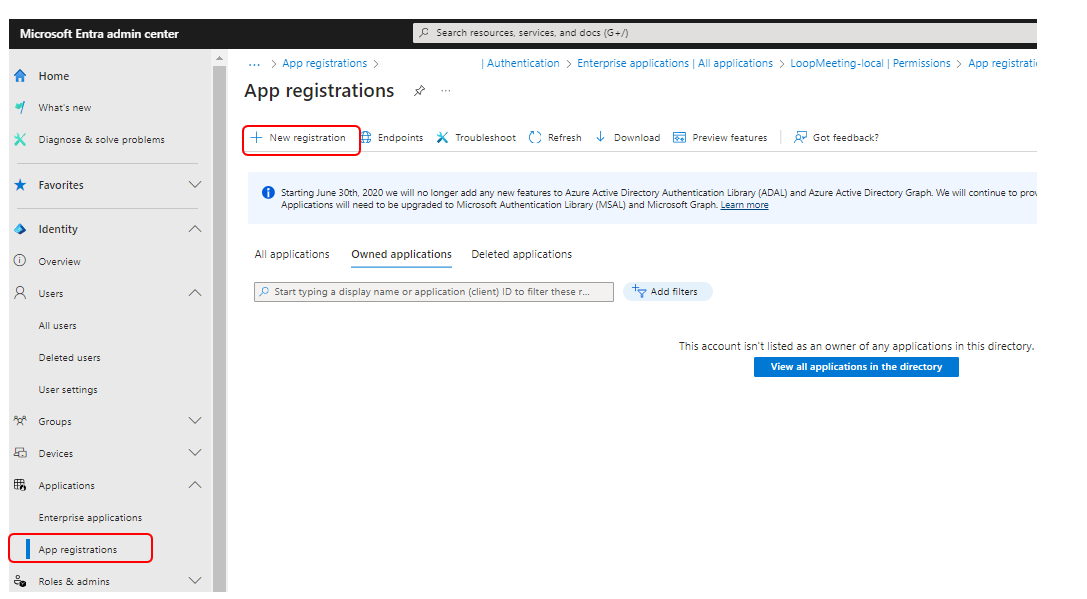Screen dimensions: 1087x599
Task: Click the search magnifier icon in top bar
Action: coord(424,33)
